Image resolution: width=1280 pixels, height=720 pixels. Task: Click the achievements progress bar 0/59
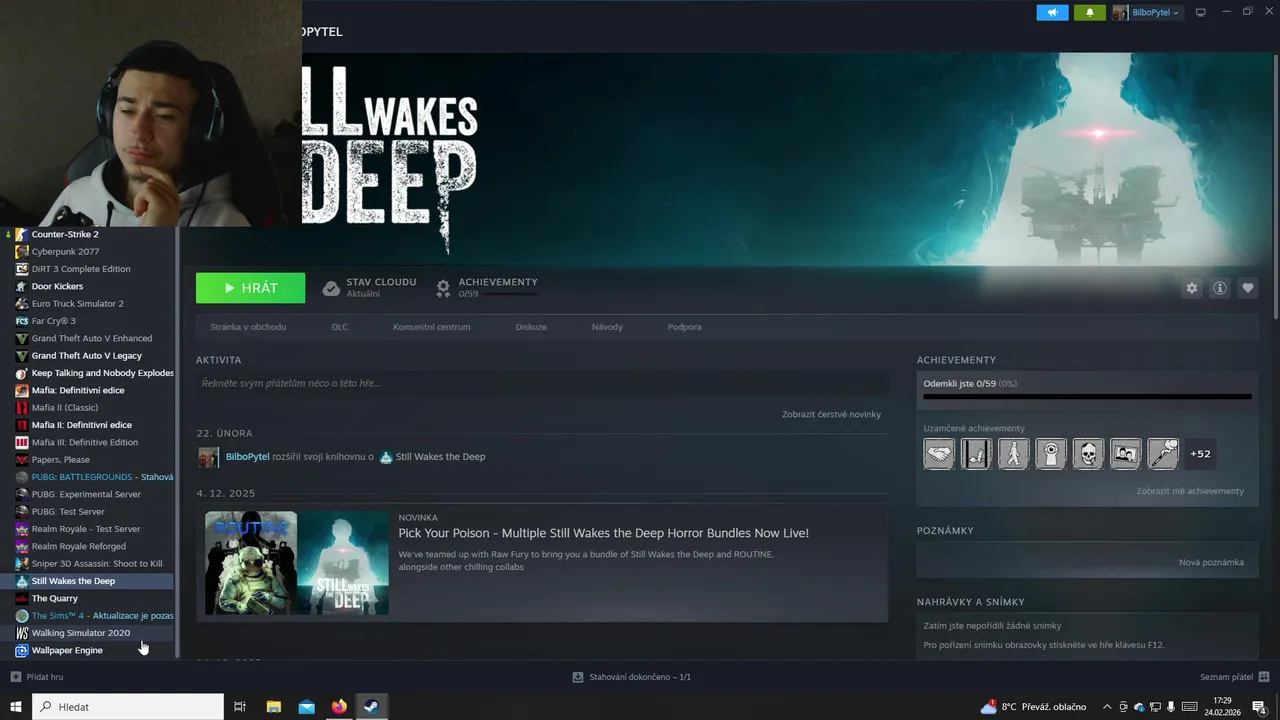click(1087, 397)
